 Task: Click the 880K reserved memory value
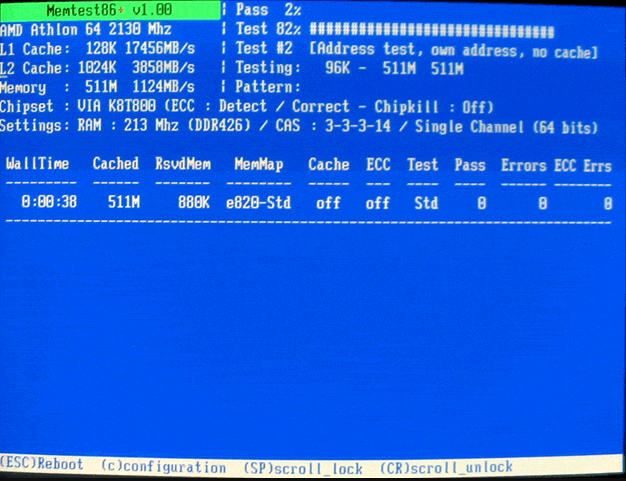click(194, 203)
